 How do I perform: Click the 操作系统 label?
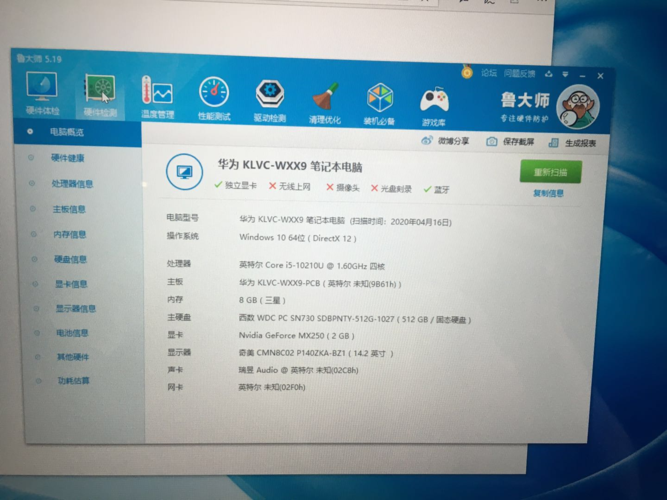[x=182, y=236]
